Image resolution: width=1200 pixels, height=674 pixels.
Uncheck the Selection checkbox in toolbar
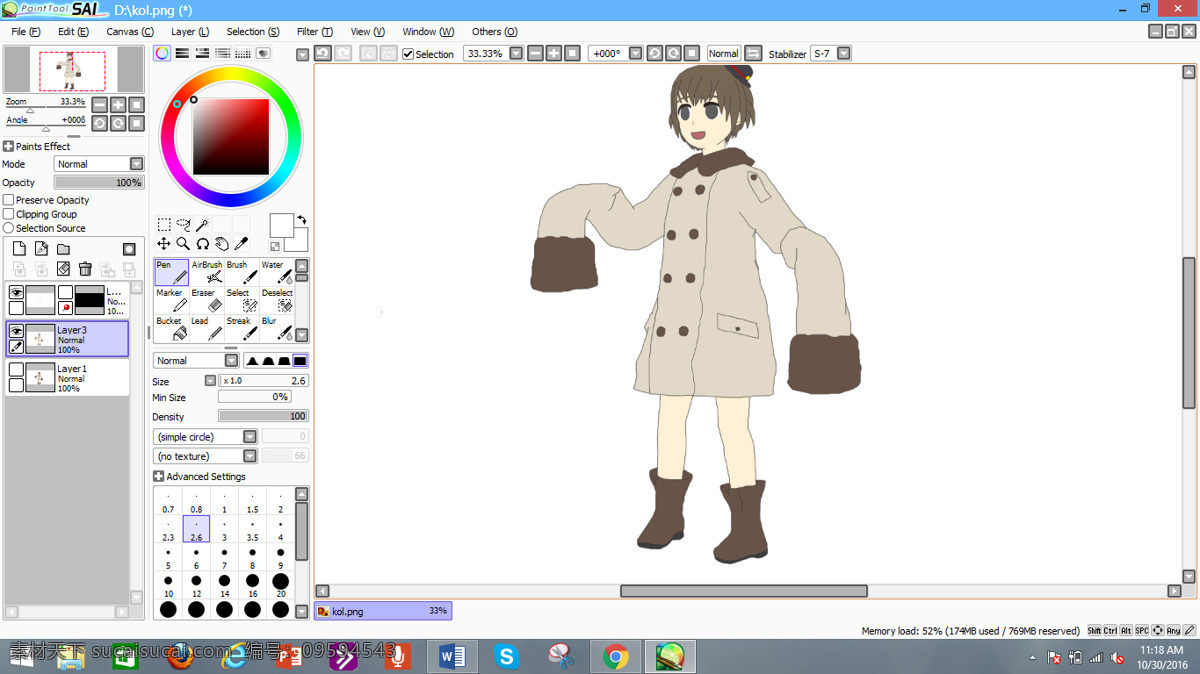tap(408, 54)
